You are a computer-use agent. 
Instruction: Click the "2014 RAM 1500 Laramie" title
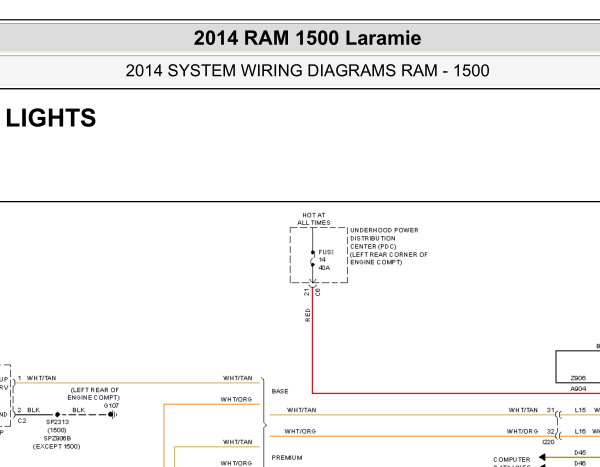tap(307, 38)
